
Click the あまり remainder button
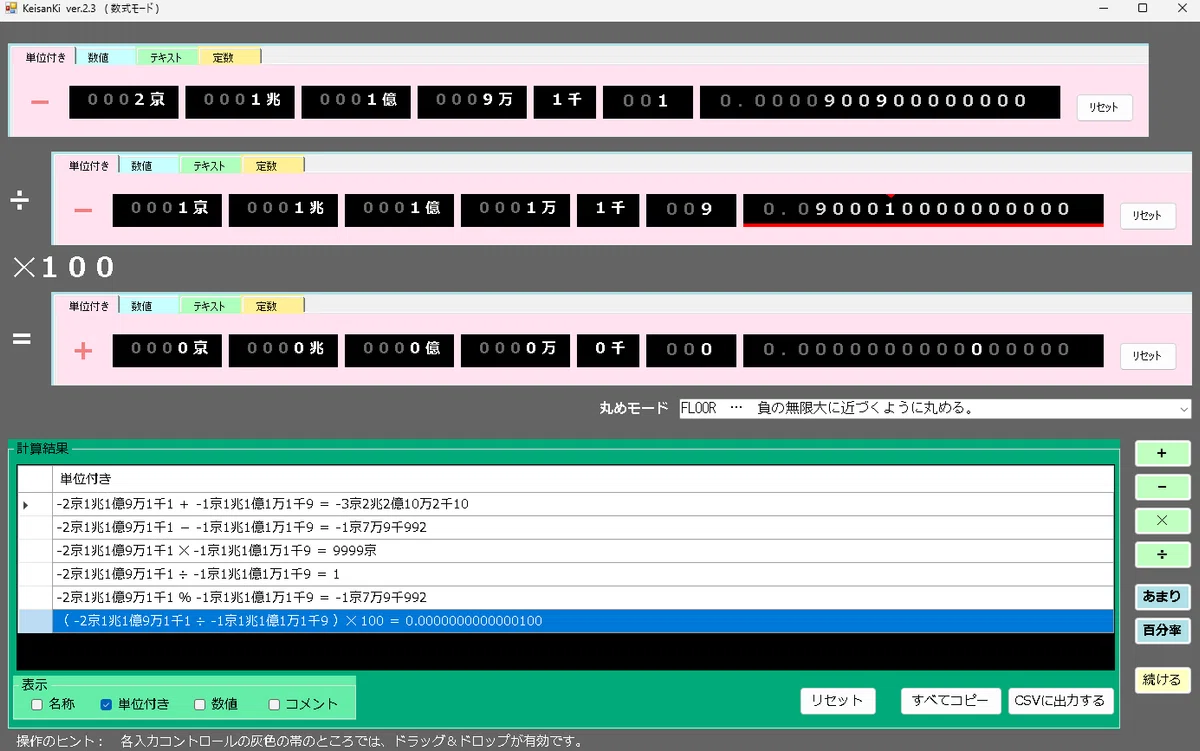[1162, 597]
